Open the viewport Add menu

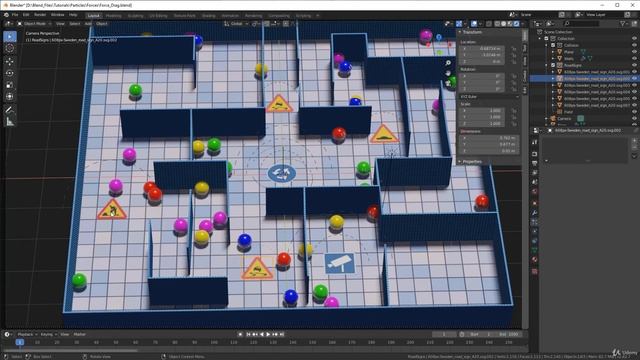coord(88,24)
